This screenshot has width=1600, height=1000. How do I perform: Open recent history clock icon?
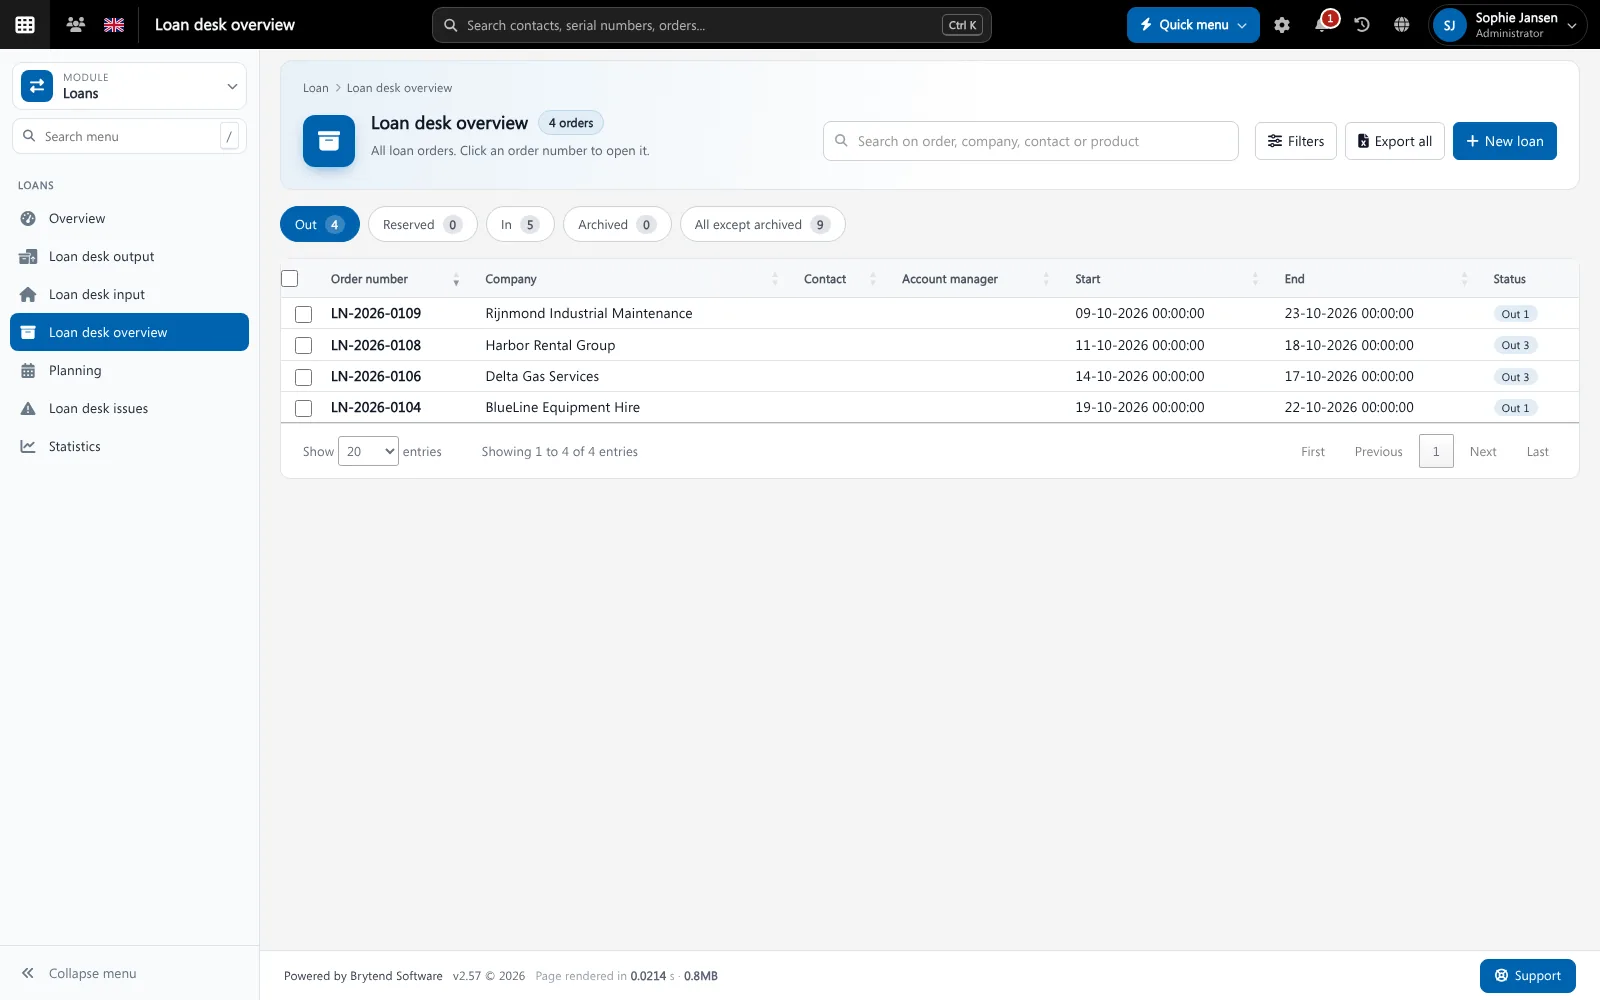pos(1362,25)
